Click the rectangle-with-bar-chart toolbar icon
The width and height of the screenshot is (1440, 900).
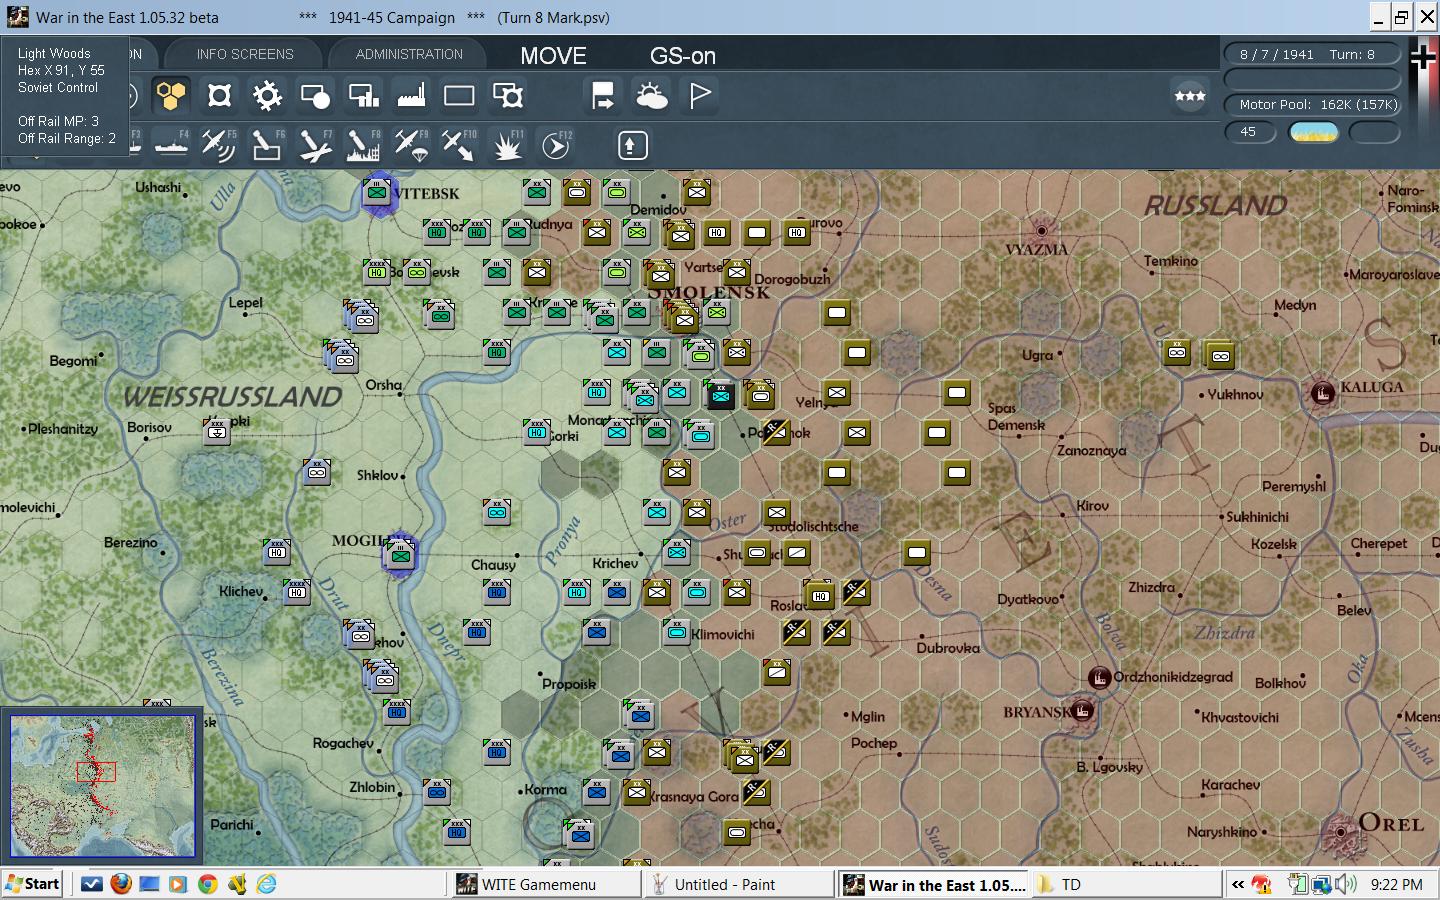pyautogui.click(x=363, y=96)
